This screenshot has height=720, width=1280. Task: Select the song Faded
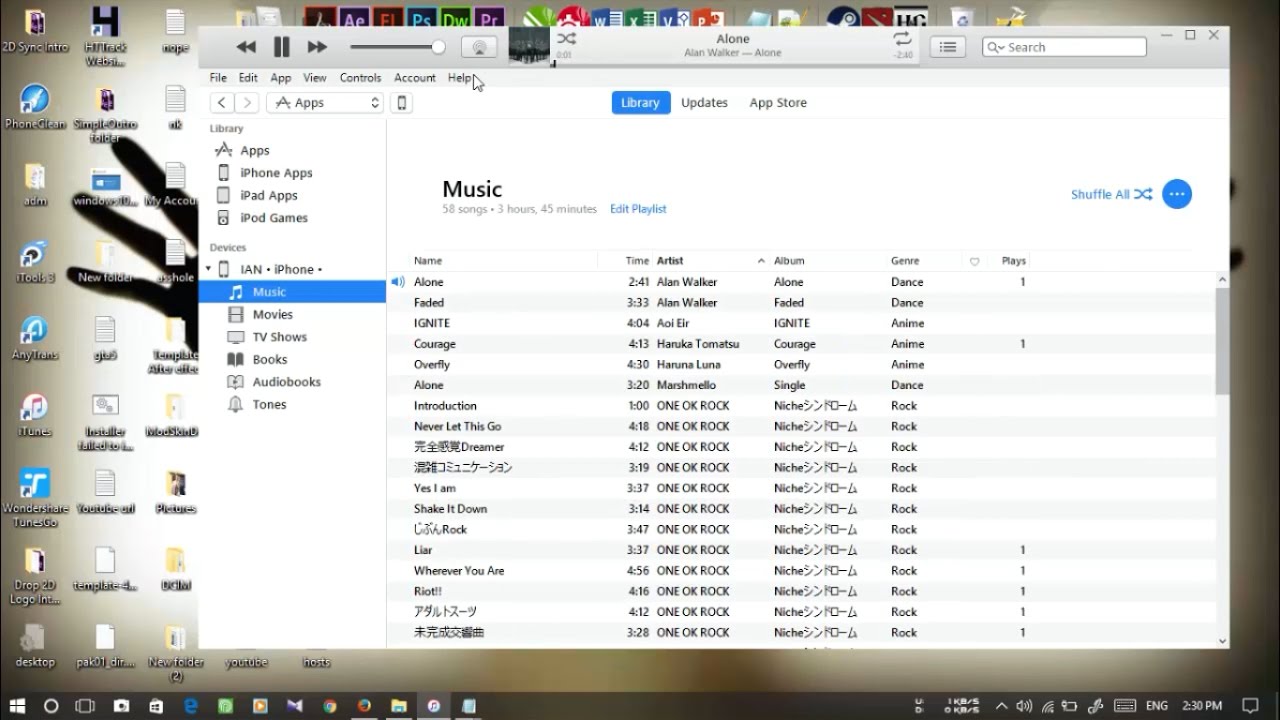click(x=801, y=303)
